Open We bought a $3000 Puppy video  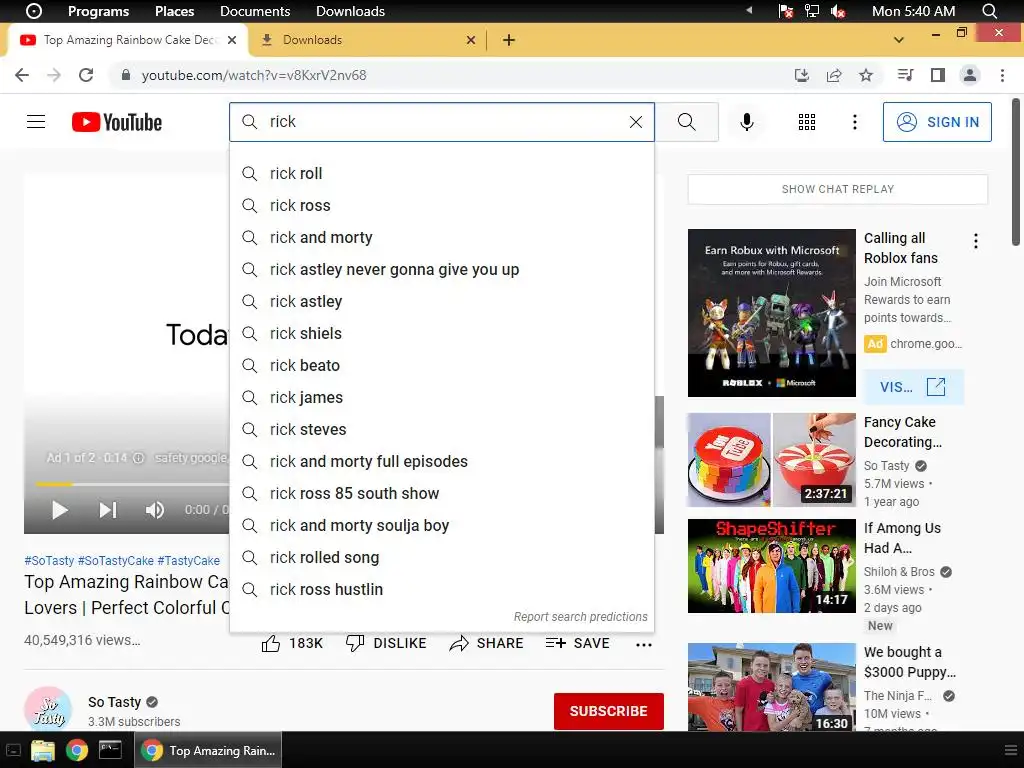[x=771, y=687]
